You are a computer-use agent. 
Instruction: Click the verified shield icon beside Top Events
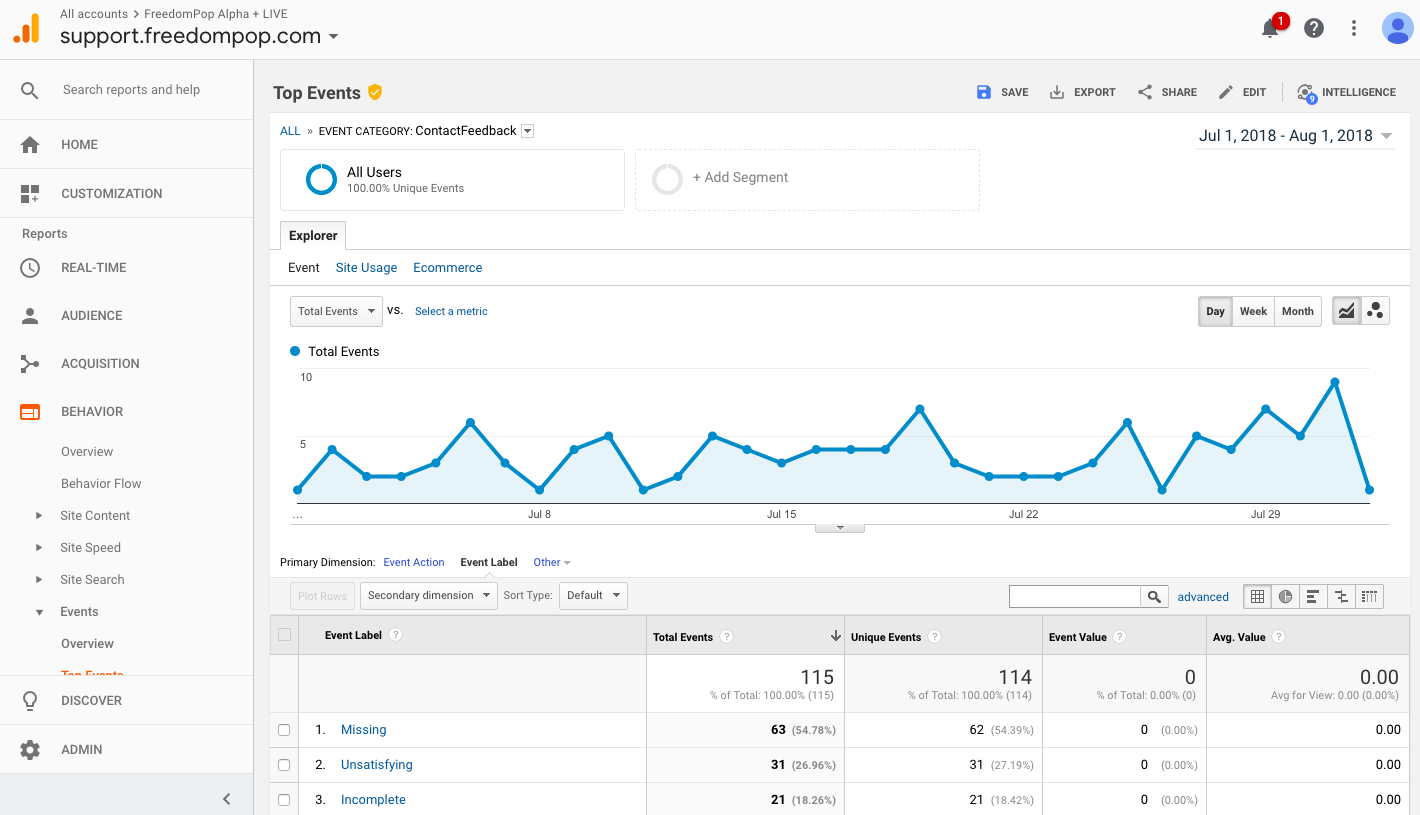click(x=375, y=92)
